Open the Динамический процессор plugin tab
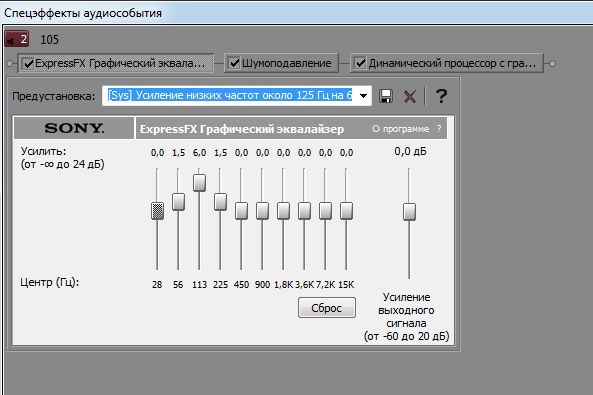The height and width of the screenshot is (395, 593). click(447, 63)
